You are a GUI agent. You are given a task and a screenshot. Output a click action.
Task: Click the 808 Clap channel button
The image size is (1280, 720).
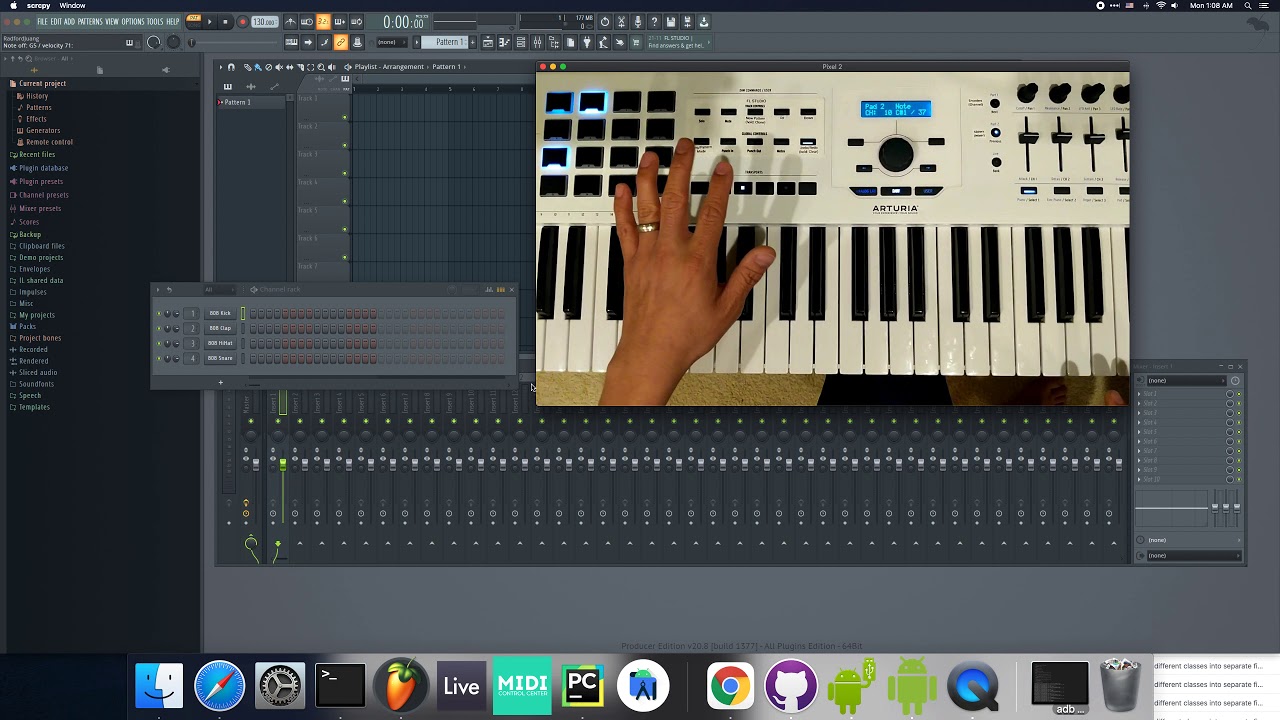(220, 328)
